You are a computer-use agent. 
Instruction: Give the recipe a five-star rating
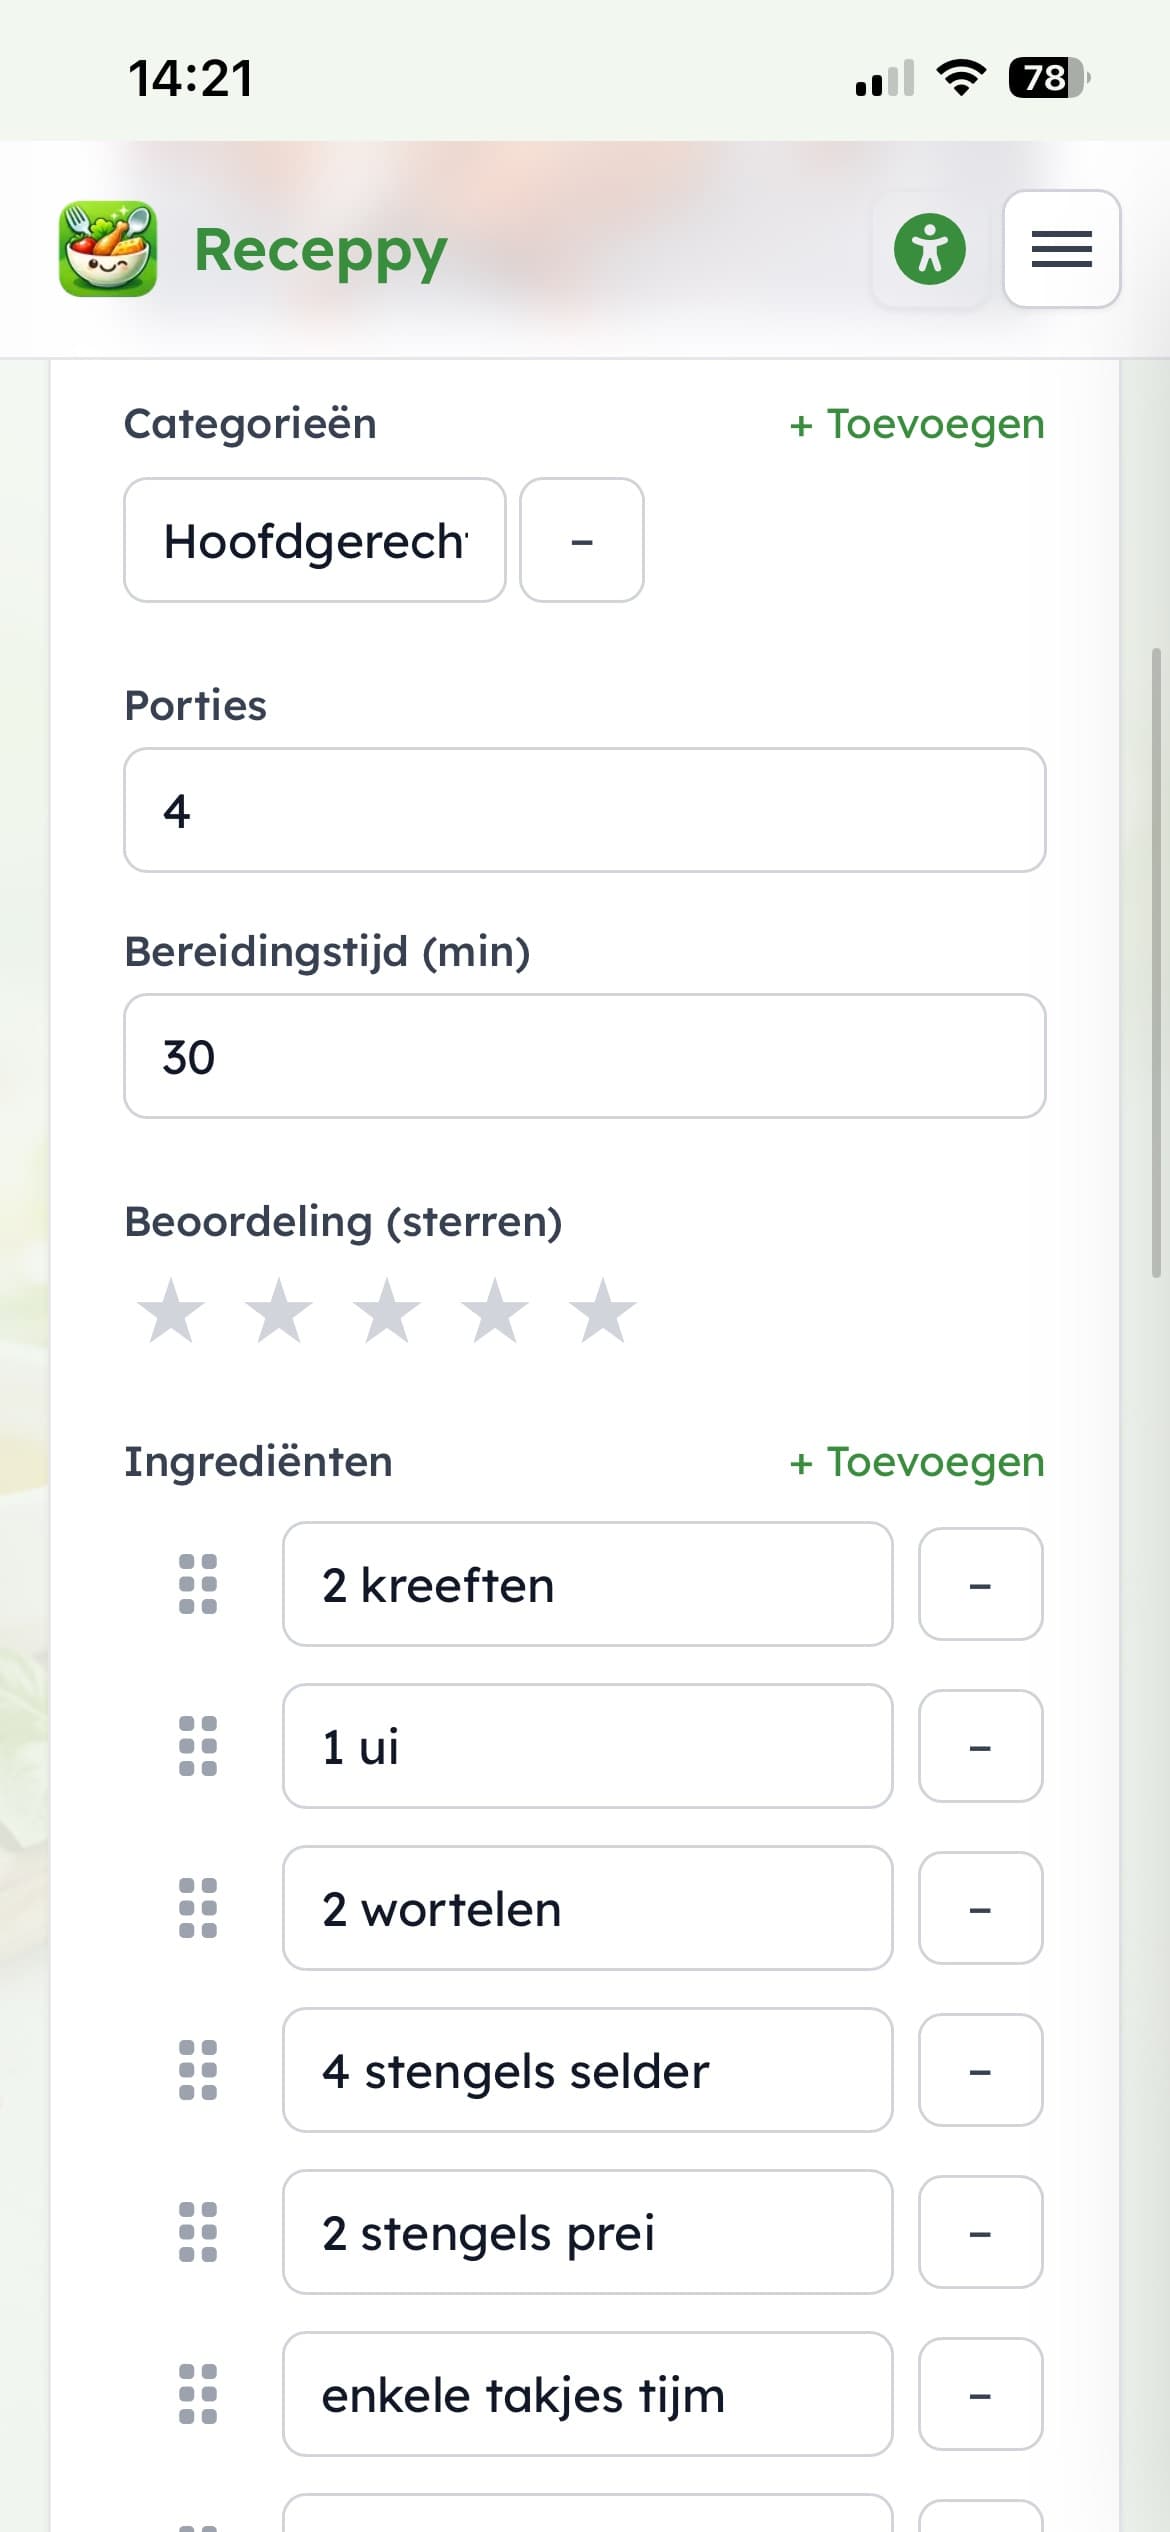601,1310
